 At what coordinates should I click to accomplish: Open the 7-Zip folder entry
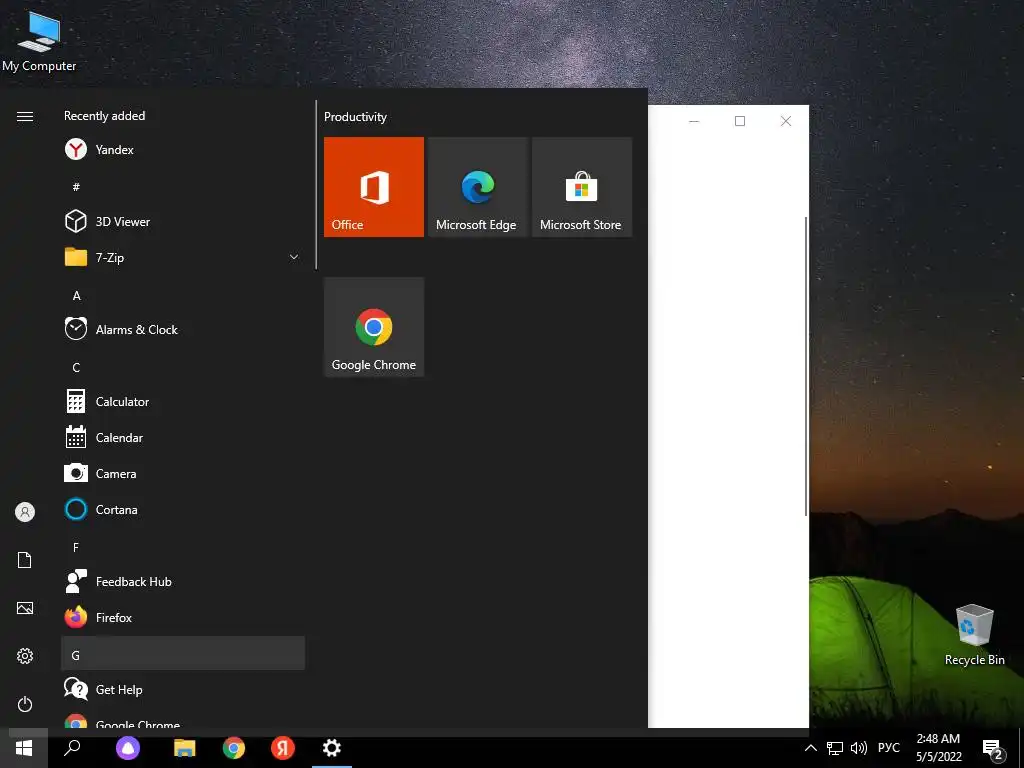point(183,257)
